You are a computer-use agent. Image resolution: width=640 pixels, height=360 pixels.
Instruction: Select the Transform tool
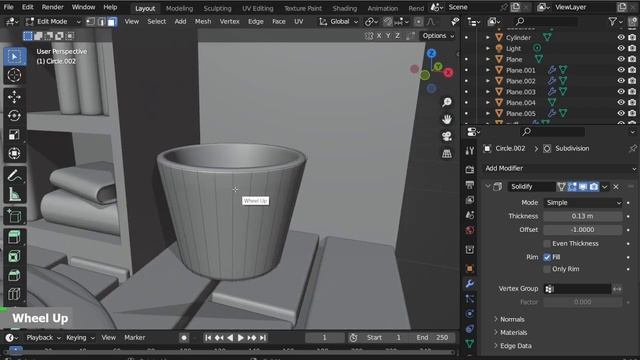[x=14, y=153]
